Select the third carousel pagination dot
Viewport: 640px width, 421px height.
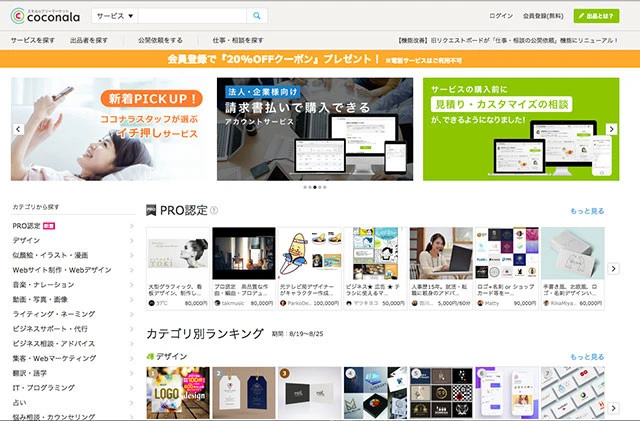click(x=315, y=187)
